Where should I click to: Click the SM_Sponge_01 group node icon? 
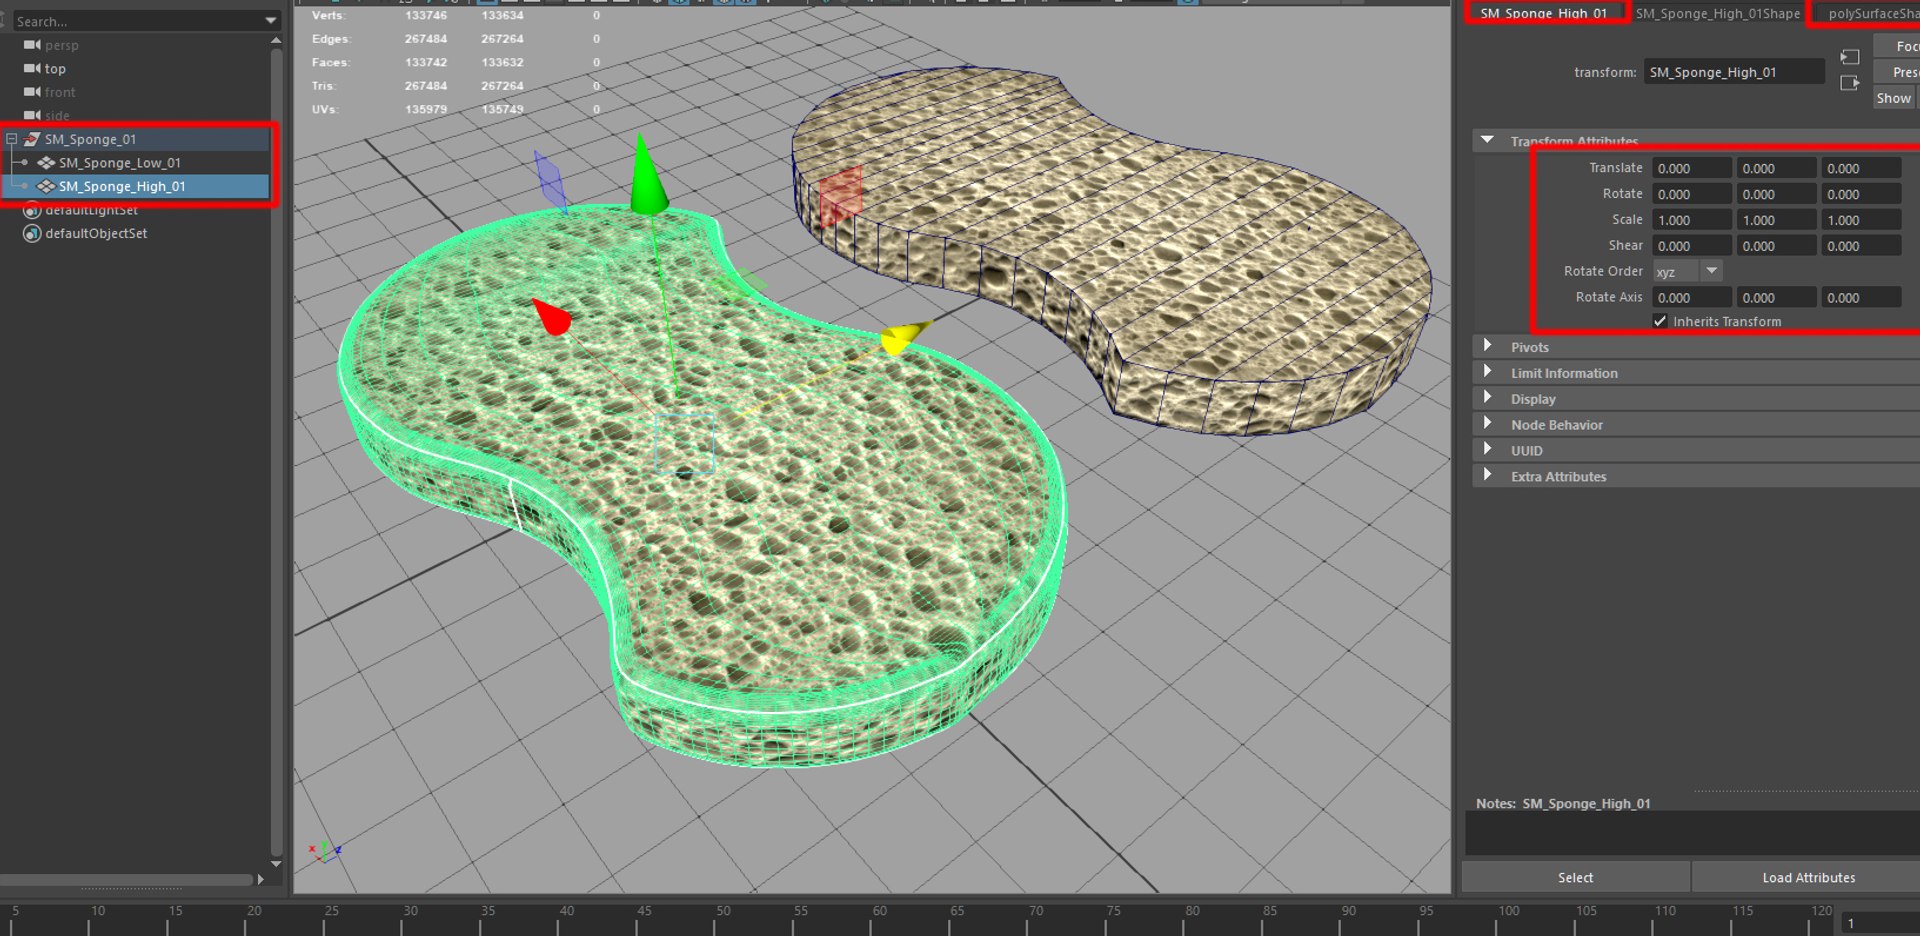(x=32, y=139)
